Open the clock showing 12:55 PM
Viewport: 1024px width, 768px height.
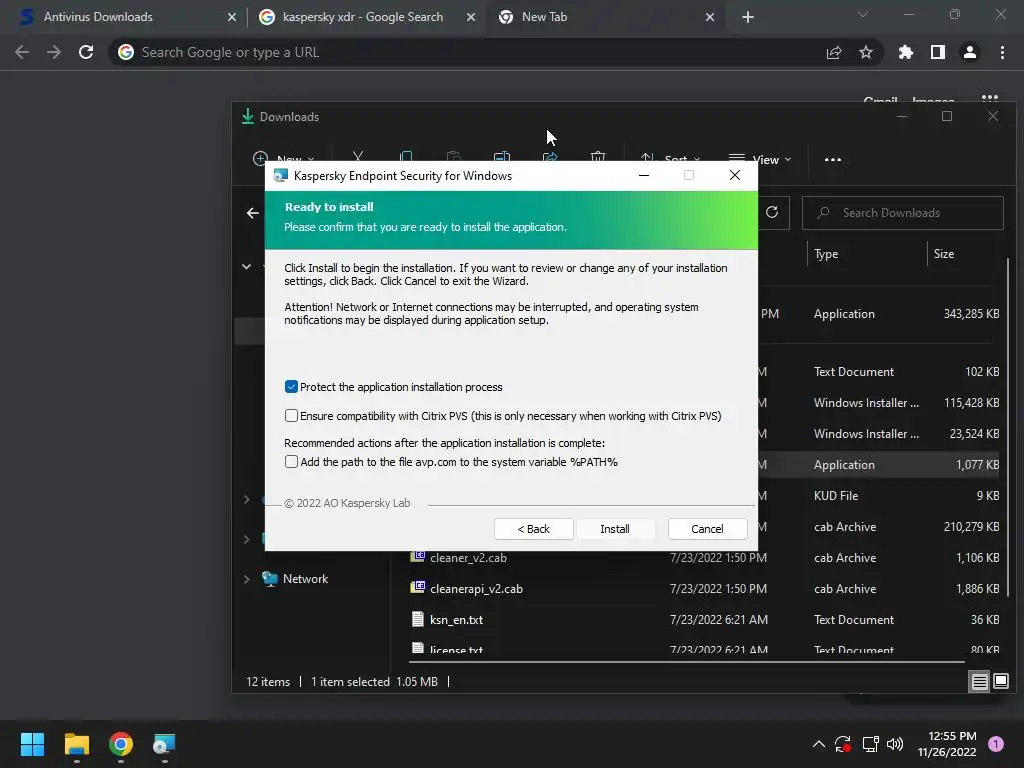click(x=947, y=744)
